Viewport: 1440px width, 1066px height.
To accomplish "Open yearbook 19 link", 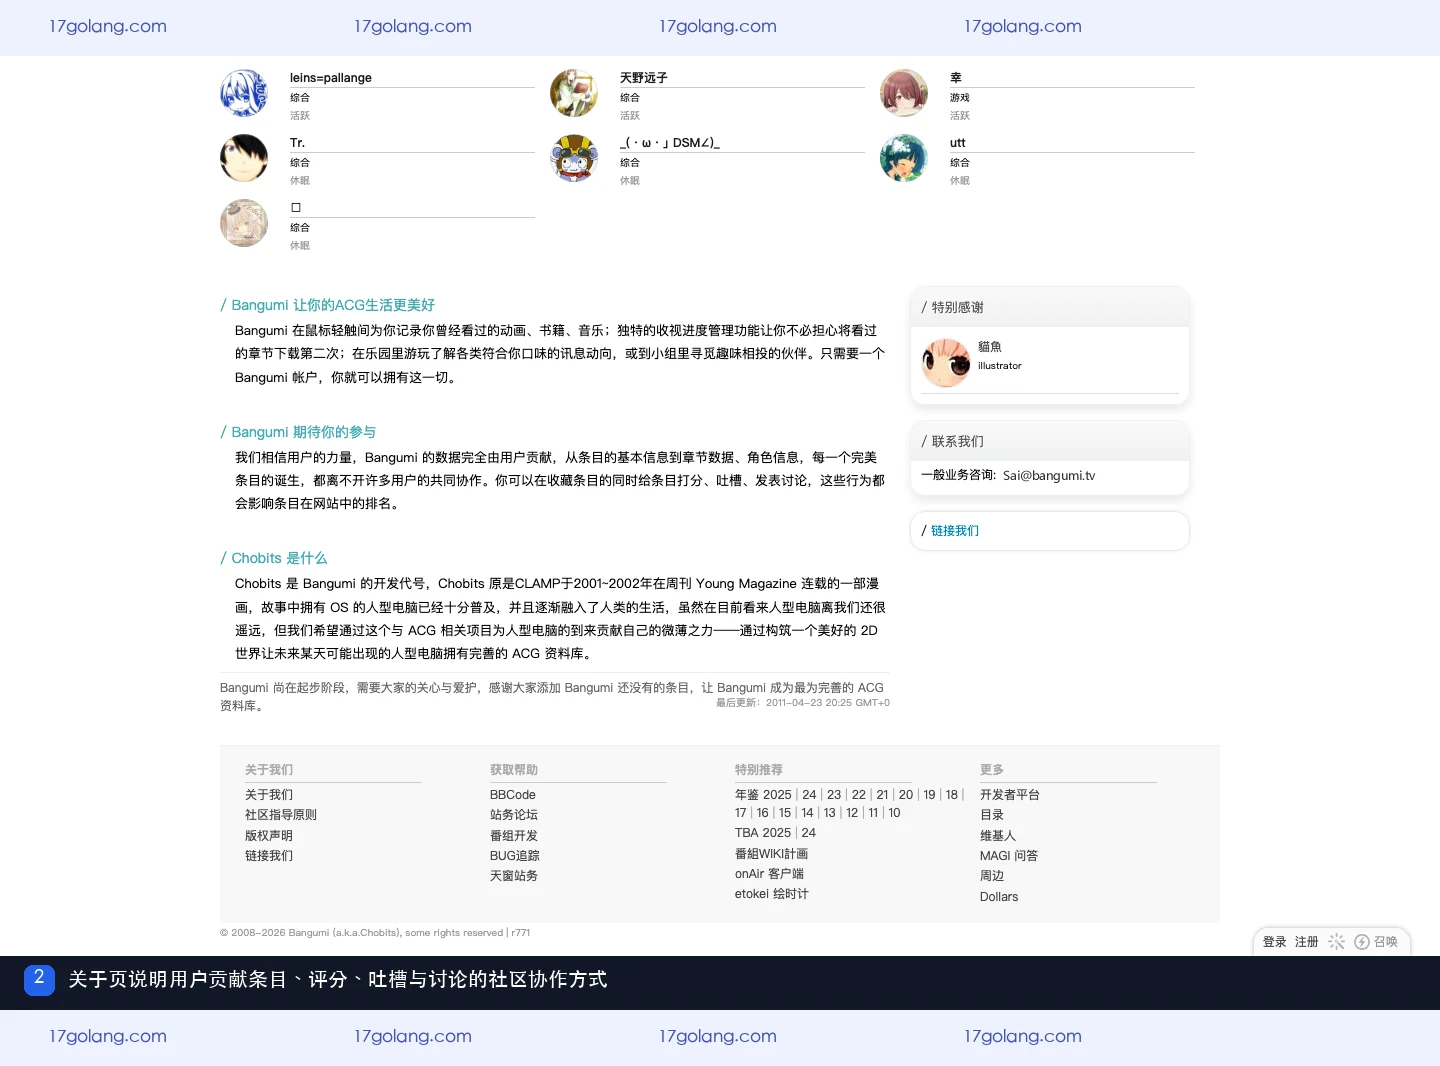I will coord(930,795).
